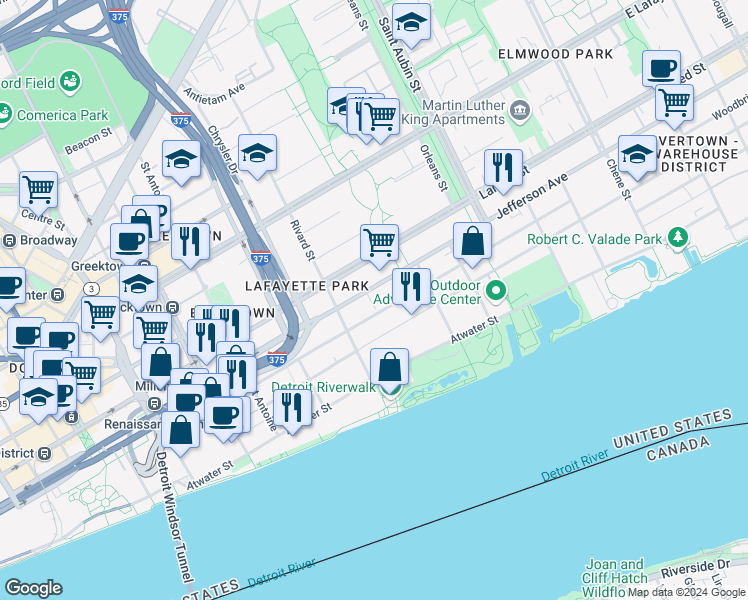The image size is (748, 600).
Task: Click the shopping bag marker at Detroit Riverwalk
Action: [390, 366]
